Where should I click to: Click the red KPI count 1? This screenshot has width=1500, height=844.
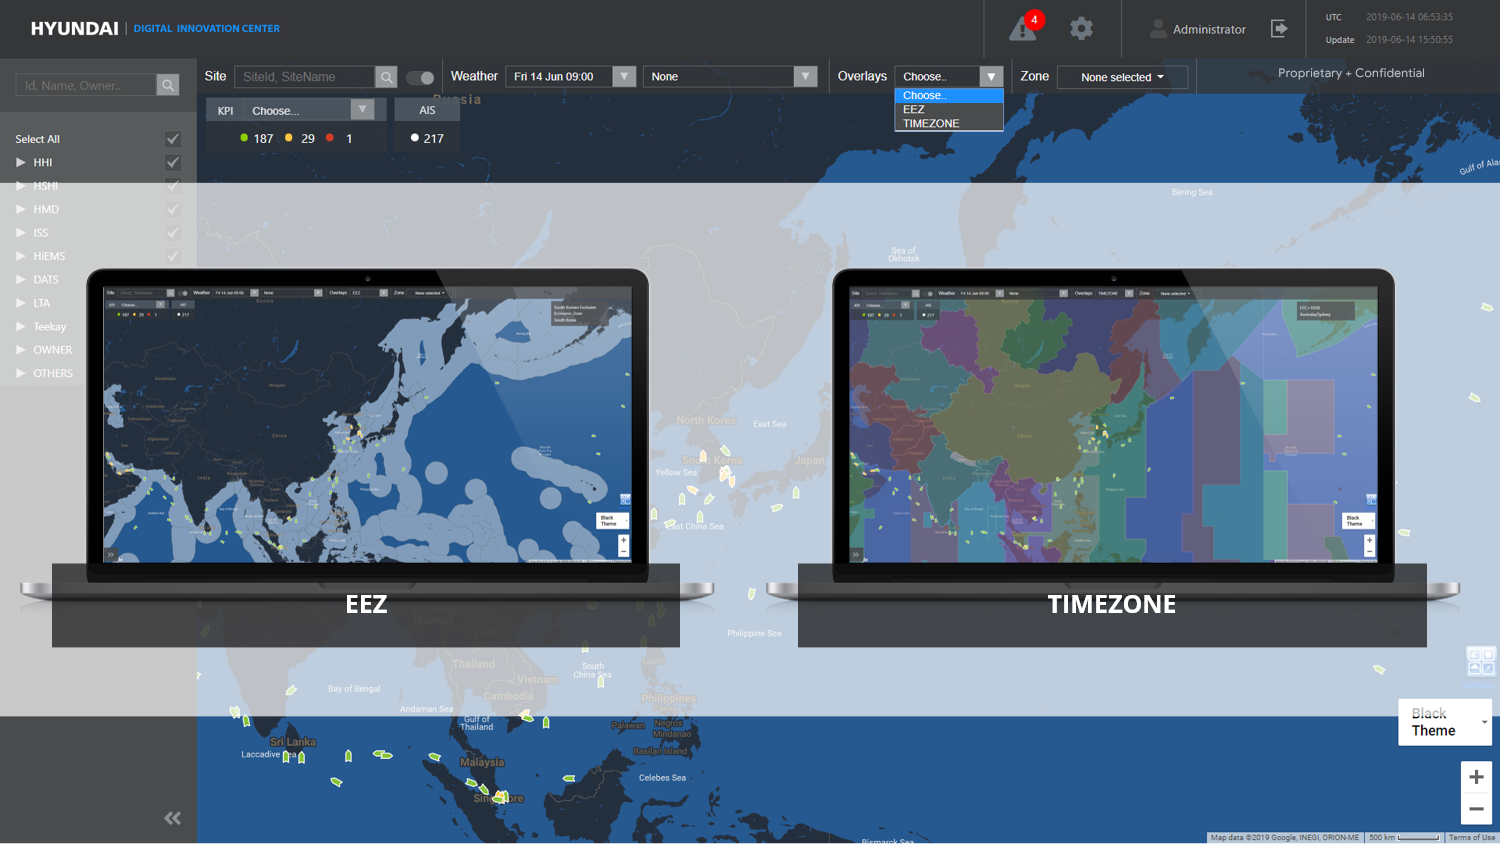[x=349, y=139]
